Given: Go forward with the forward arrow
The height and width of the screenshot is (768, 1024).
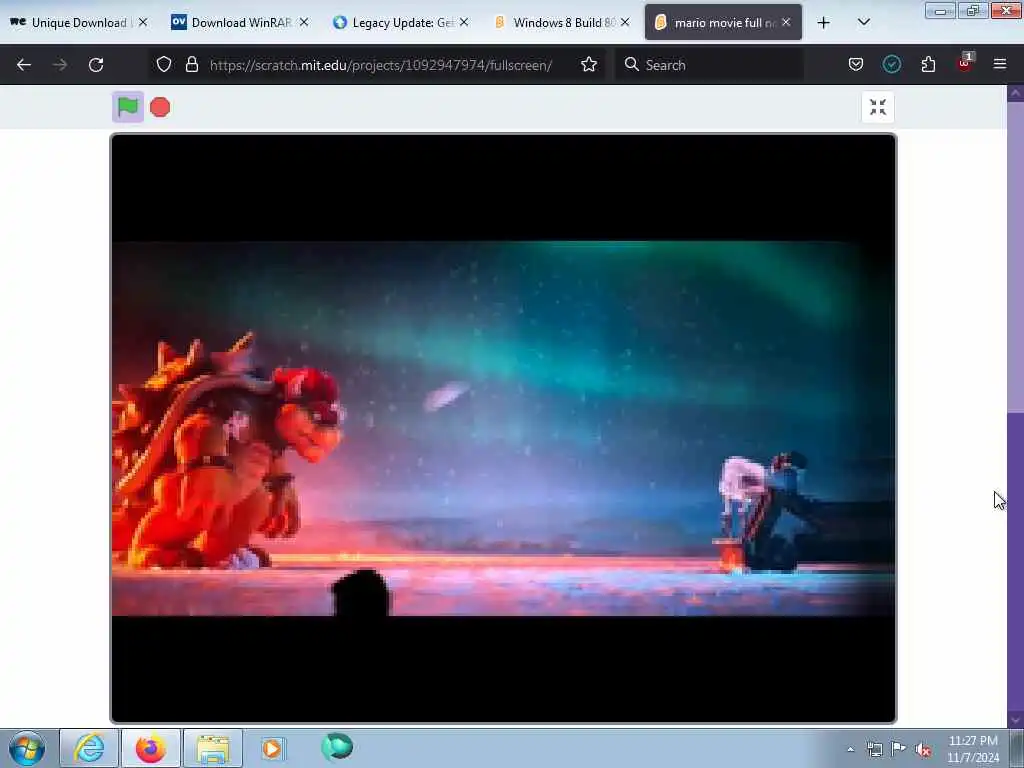Looking at the screenshot, I should pos(60,65).
